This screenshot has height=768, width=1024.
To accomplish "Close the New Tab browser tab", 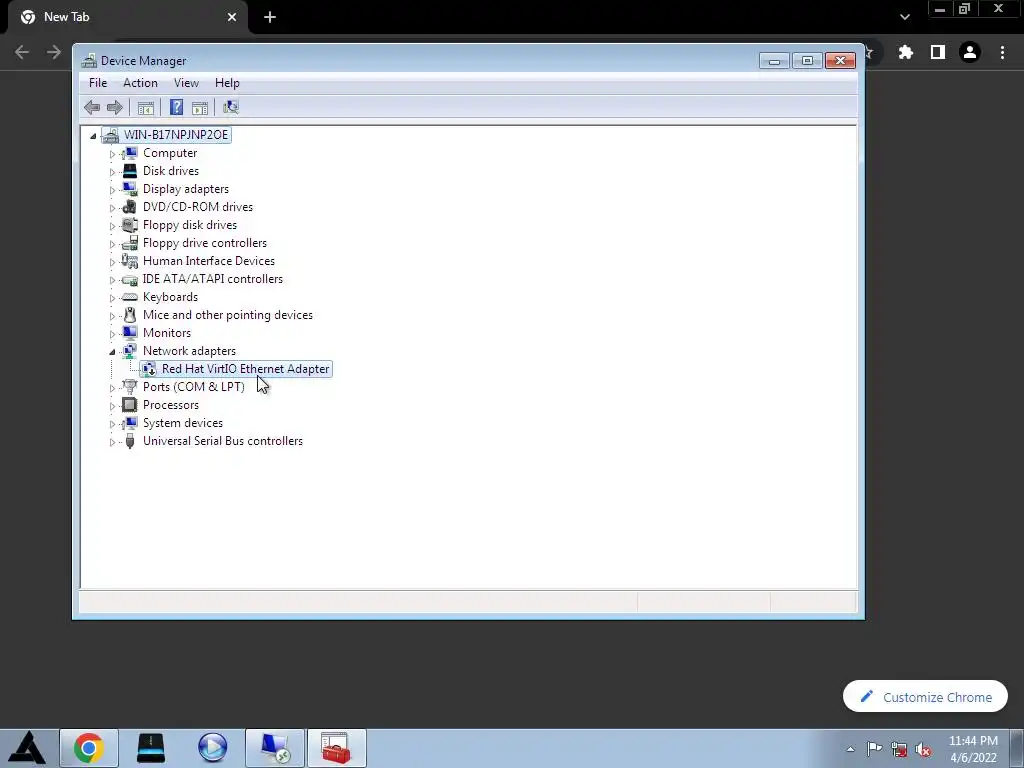I will 232,17.
